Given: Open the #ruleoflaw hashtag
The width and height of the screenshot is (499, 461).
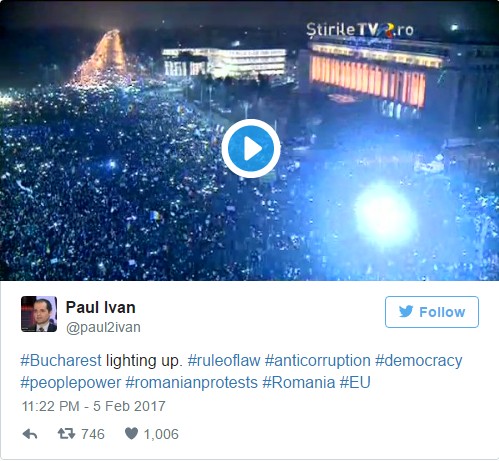Looking at the screenshot, I should 224,361.
